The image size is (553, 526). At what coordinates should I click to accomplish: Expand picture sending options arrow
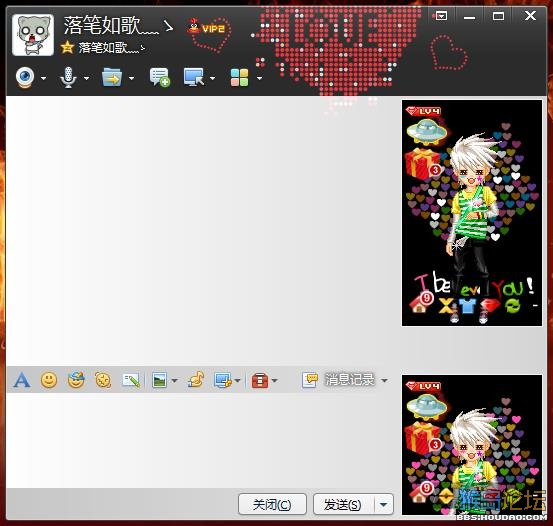[x=174, y=381]
